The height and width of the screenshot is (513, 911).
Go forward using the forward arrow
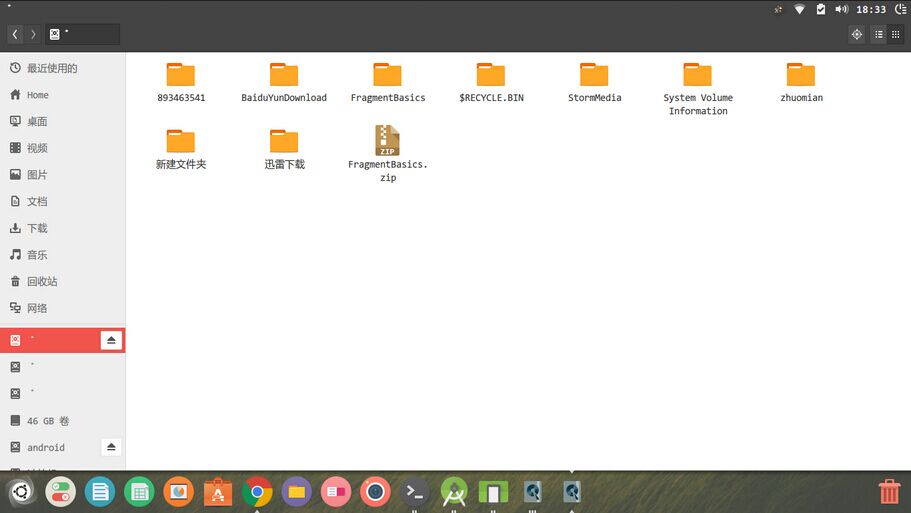(x=33, y=34)
